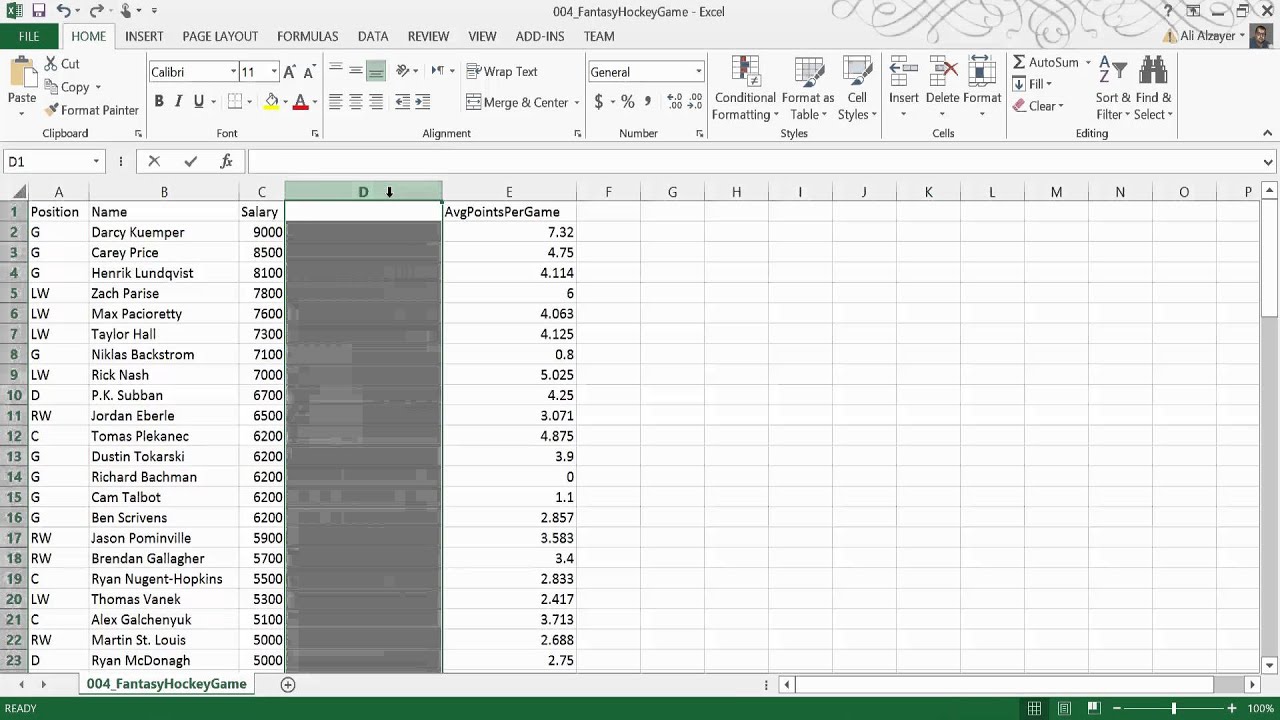Screen dimensions: 1280x720
Task: Open Sort & Filter menu
Action: 1112,89
